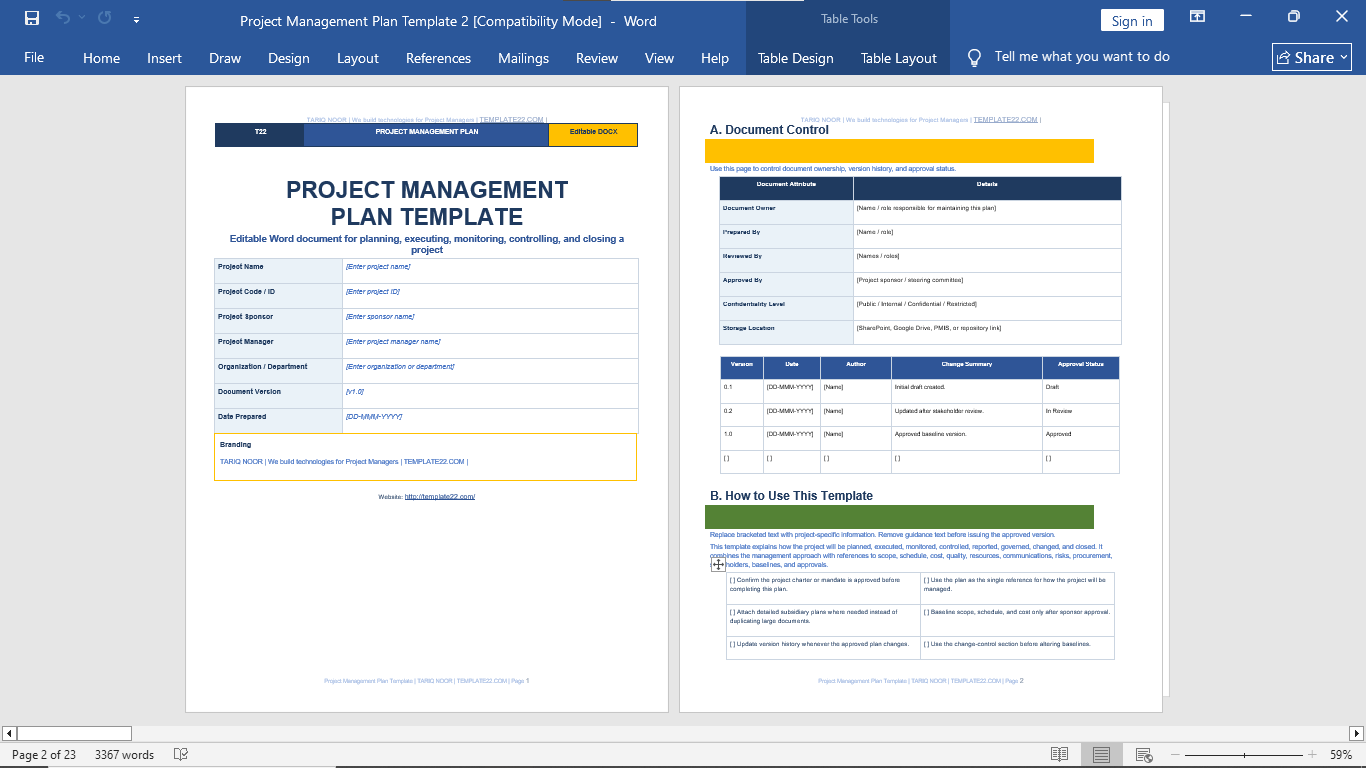Open the Share dropdown button

1312,57
